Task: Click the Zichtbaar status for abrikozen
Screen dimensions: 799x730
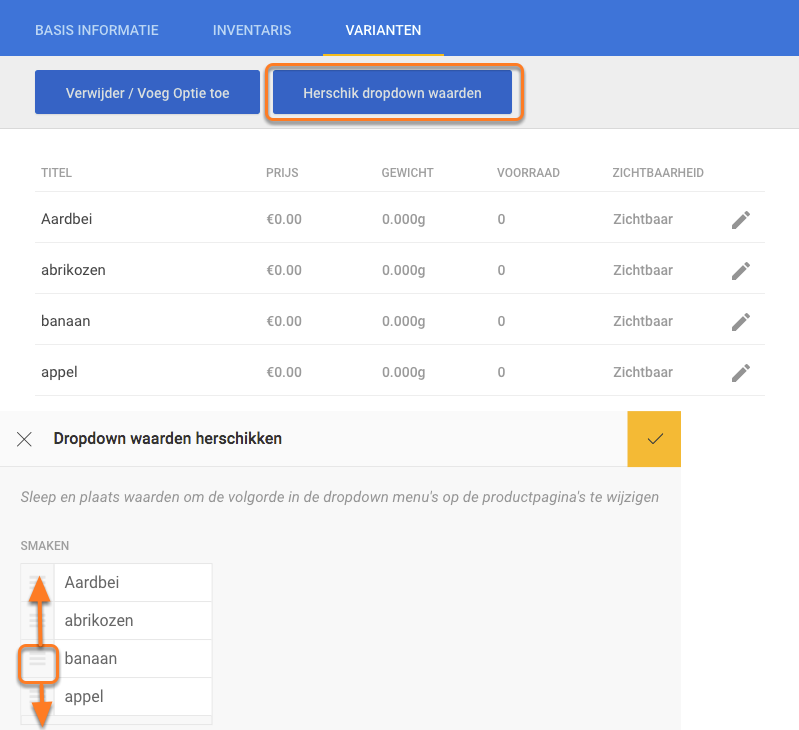Action: coord(642,270)
